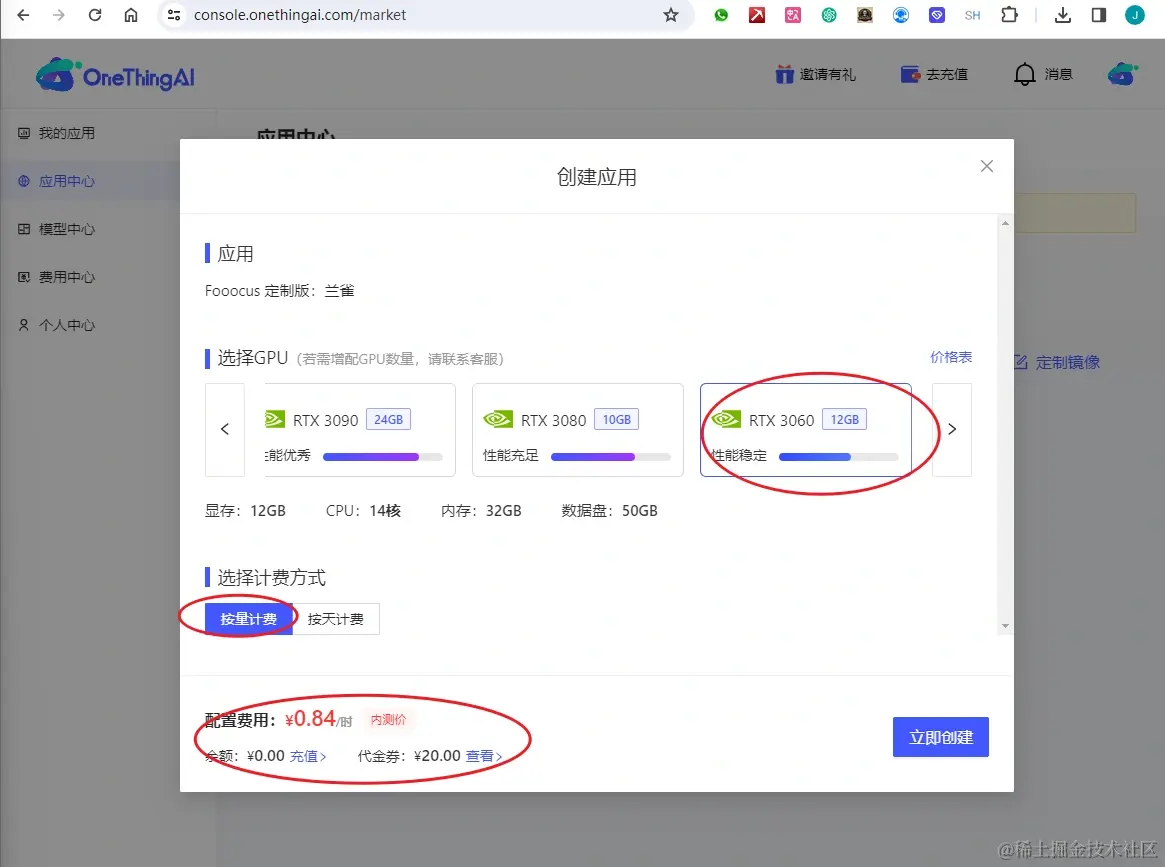This screenshot has width=1165, height=867.
Task: Click the OneThingAI logo
Action: point(116,75)
